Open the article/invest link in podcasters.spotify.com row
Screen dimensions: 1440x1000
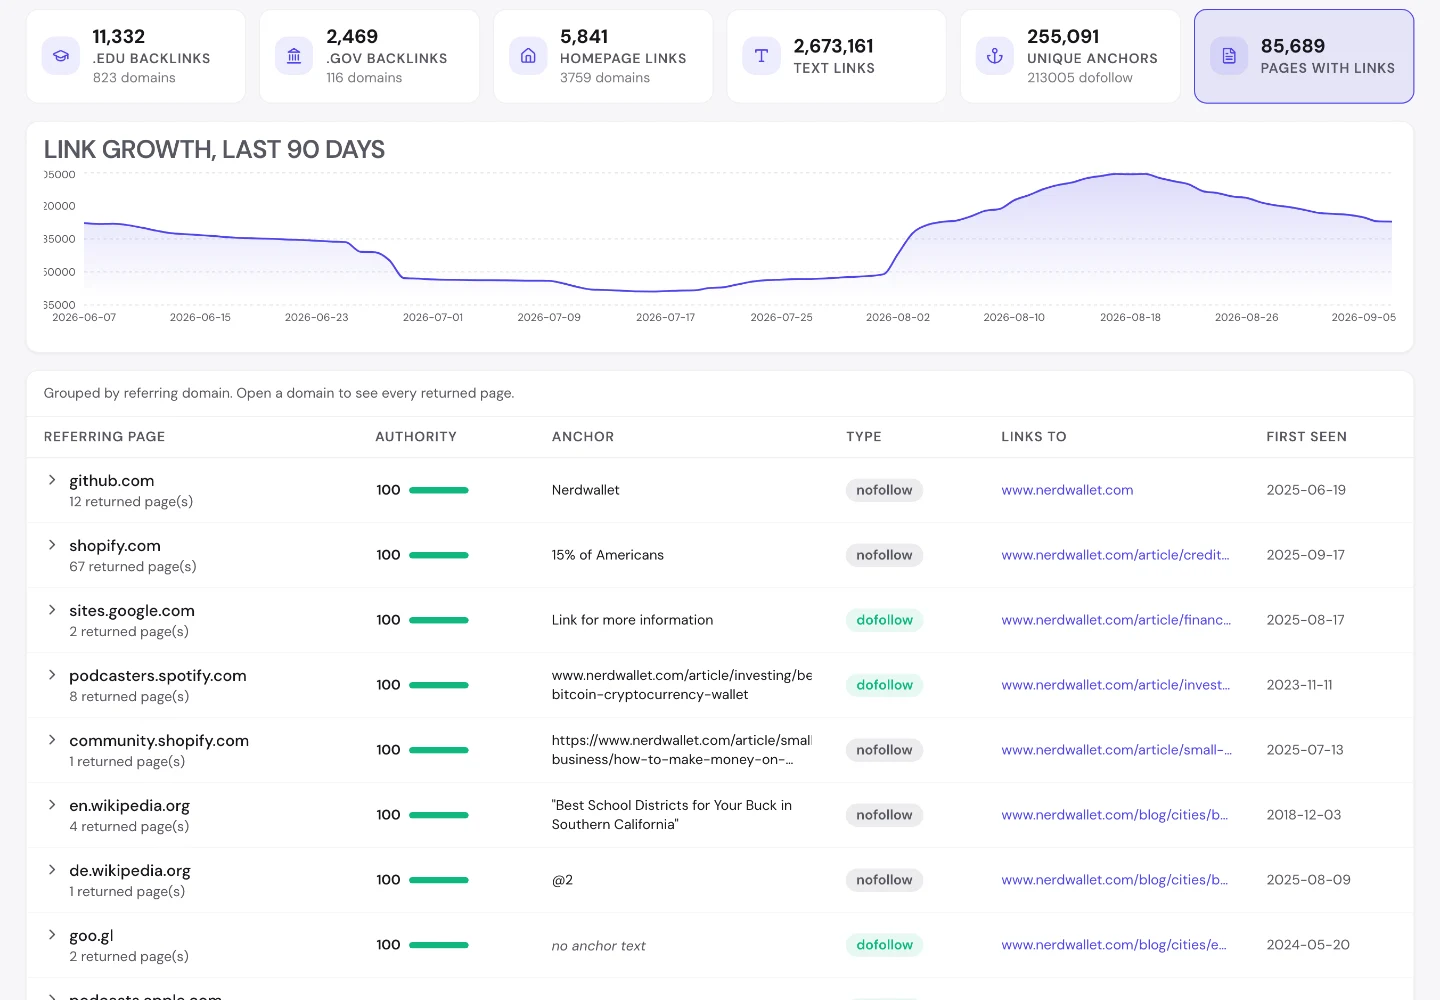coord(1115,685)
